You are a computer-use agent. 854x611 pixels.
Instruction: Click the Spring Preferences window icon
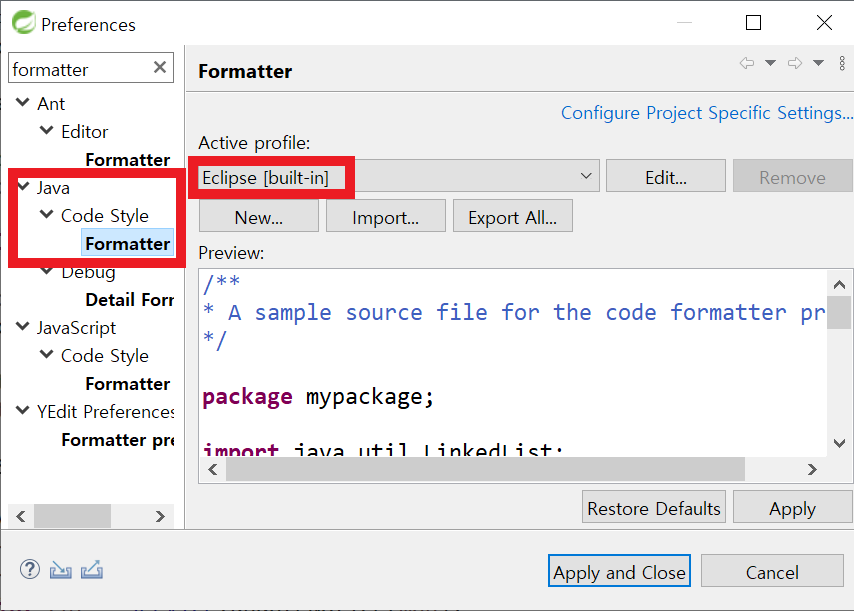pyautogui.click(x=23, y=23)
